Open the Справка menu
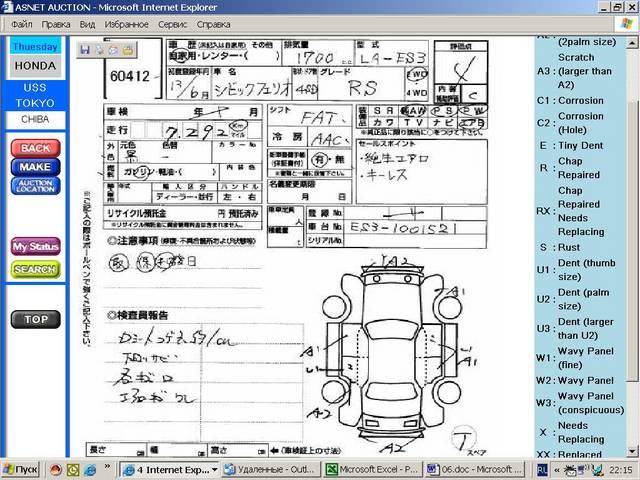Viewport: 640px width, 480px height. 213,24
